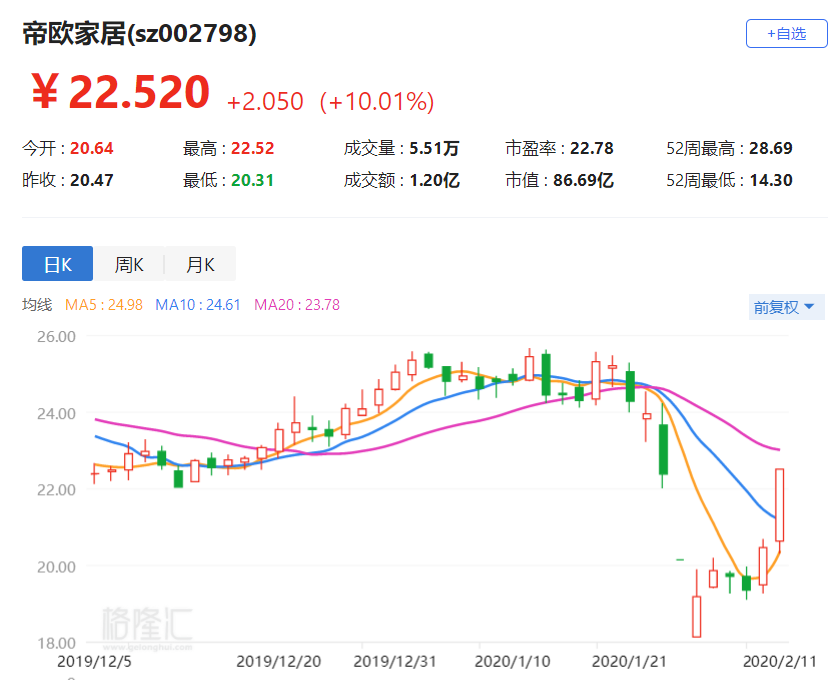The height and width of the screenshot is (680, 839).
Task: Click the 20.00 y-axis label
Action: [56, 567]
